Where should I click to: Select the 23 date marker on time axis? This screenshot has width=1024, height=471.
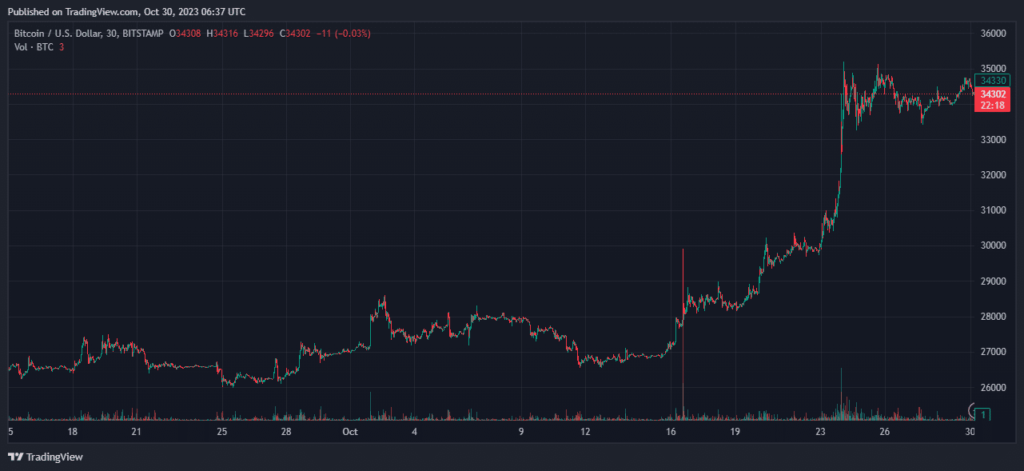(820, 432)
